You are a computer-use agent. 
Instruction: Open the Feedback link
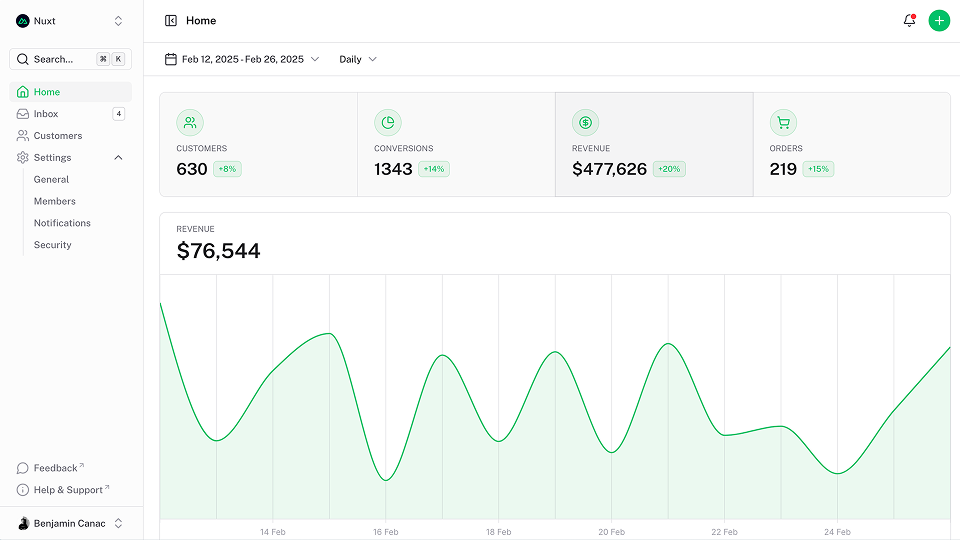[x=55, y=468]
